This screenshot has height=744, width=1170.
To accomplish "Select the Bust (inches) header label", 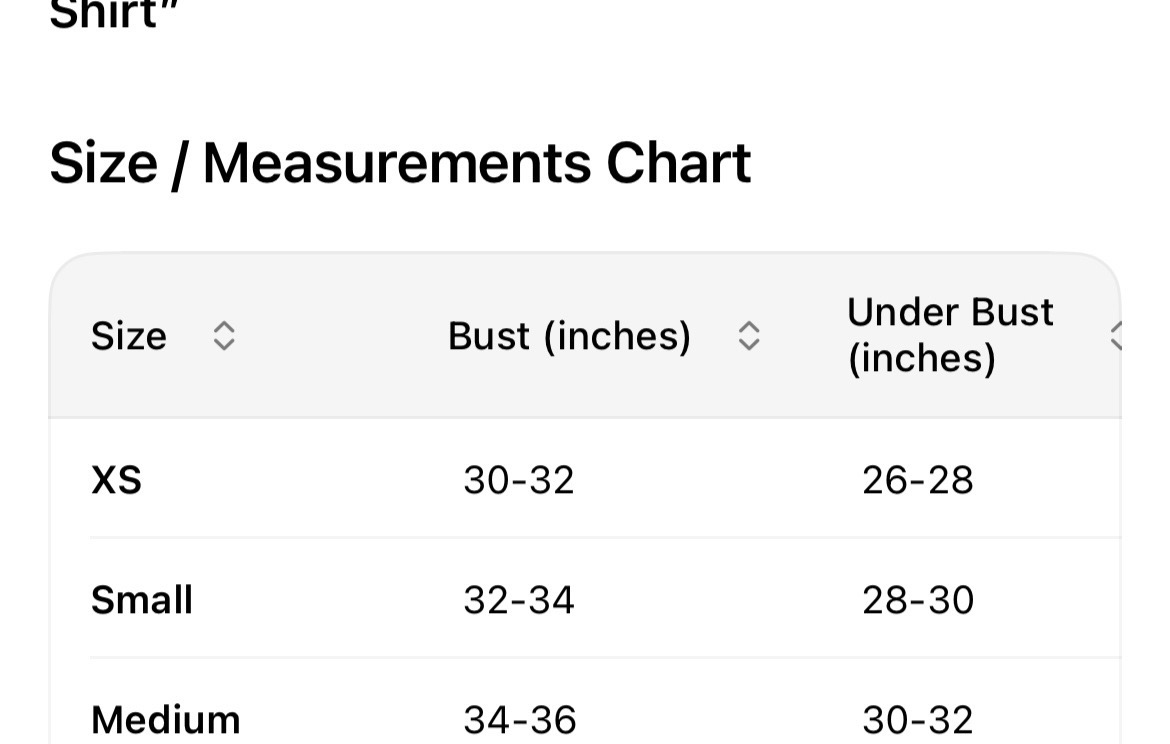I will 569,336.
